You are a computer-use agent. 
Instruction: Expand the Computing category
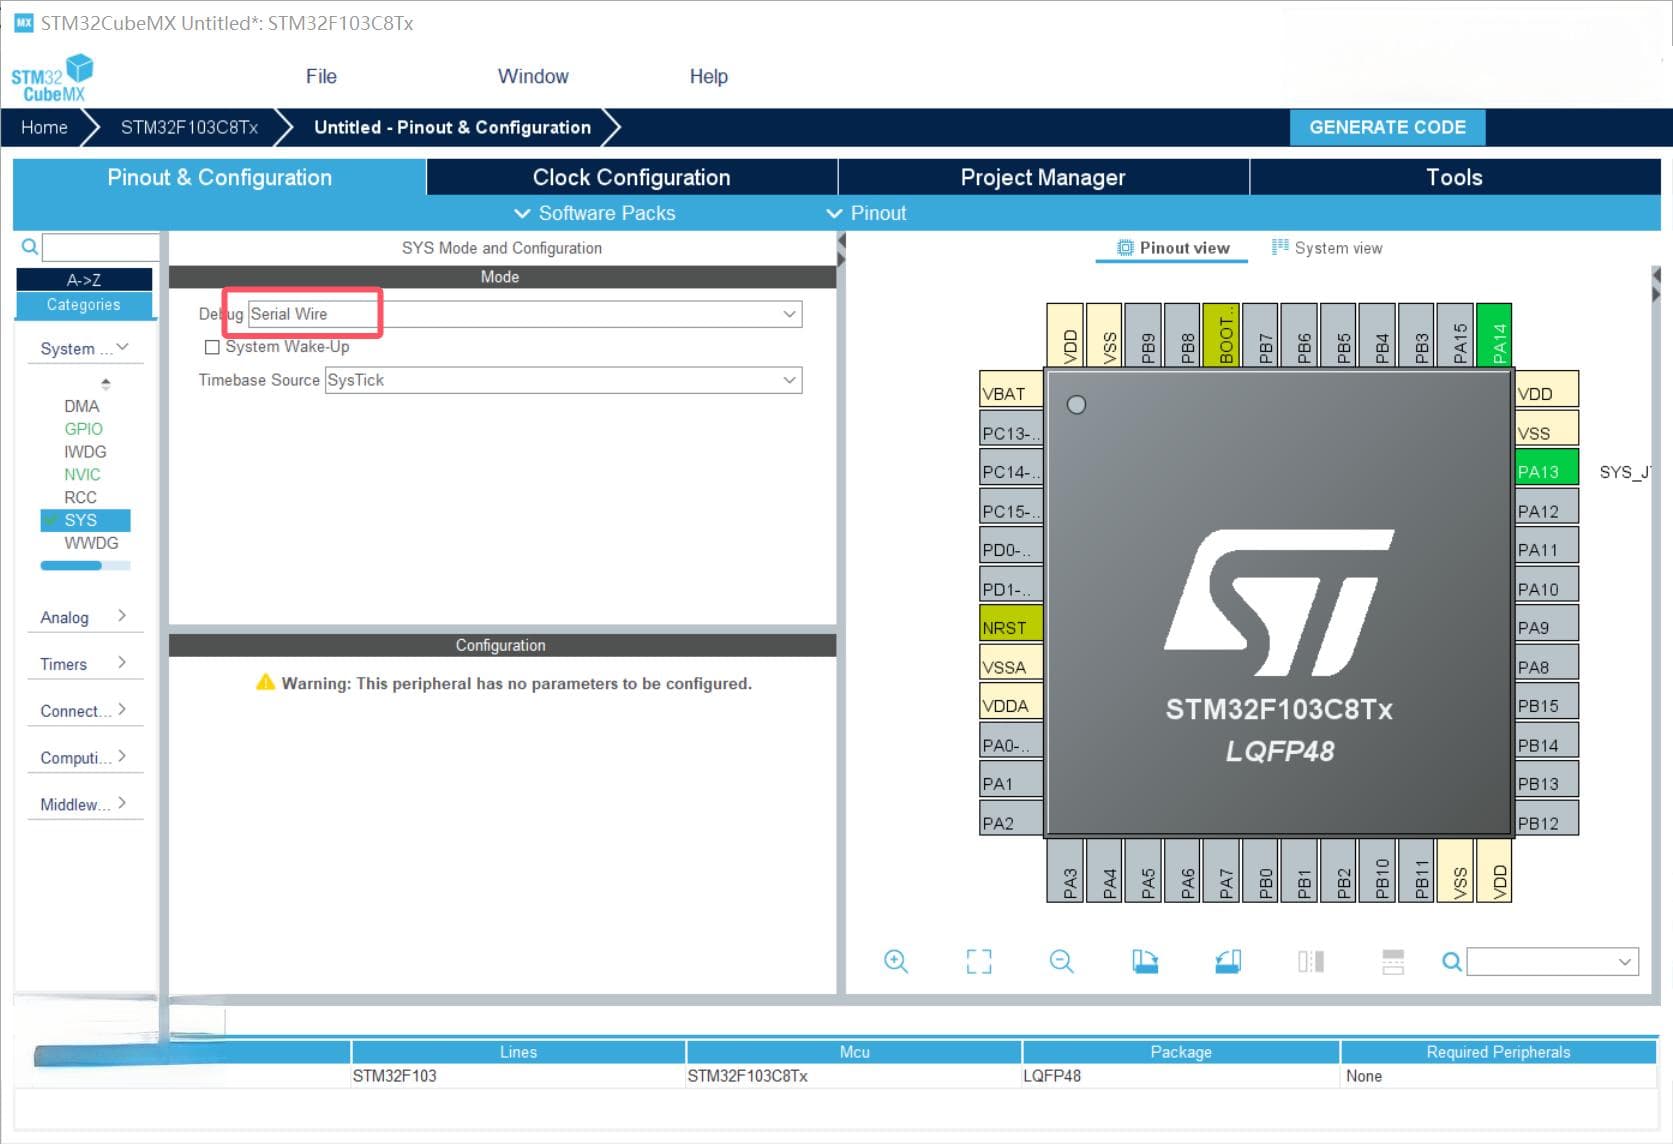point(85,757)
